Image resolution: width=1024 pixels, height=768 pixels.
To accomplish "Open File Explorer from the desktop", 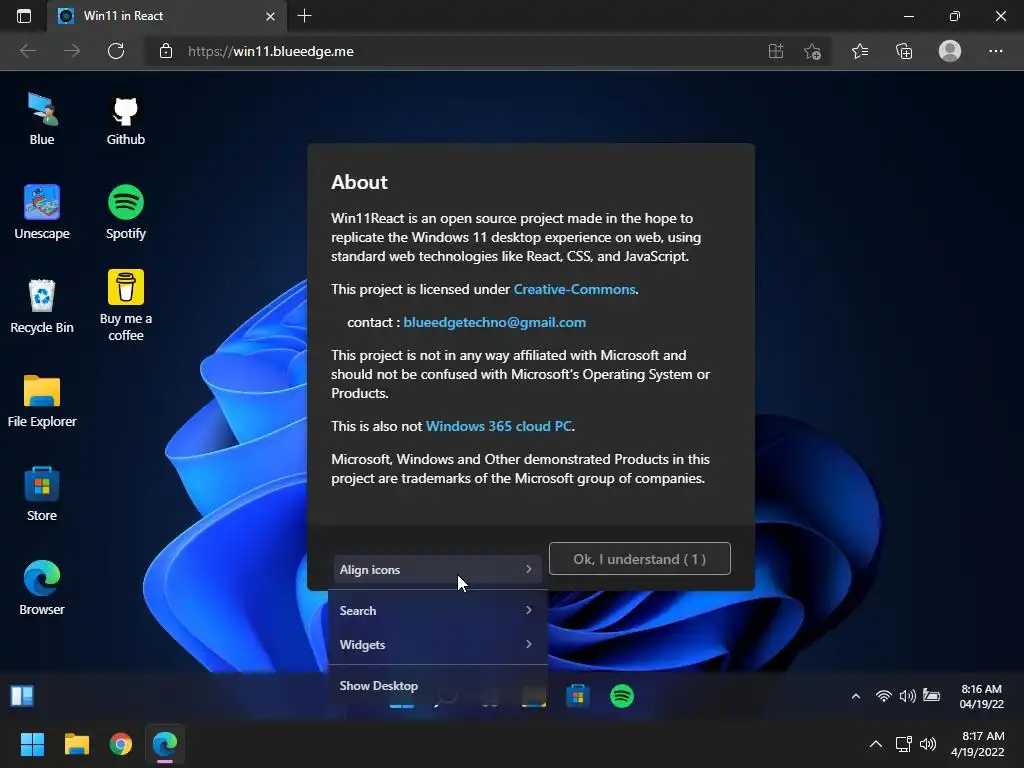I will 42,400.
